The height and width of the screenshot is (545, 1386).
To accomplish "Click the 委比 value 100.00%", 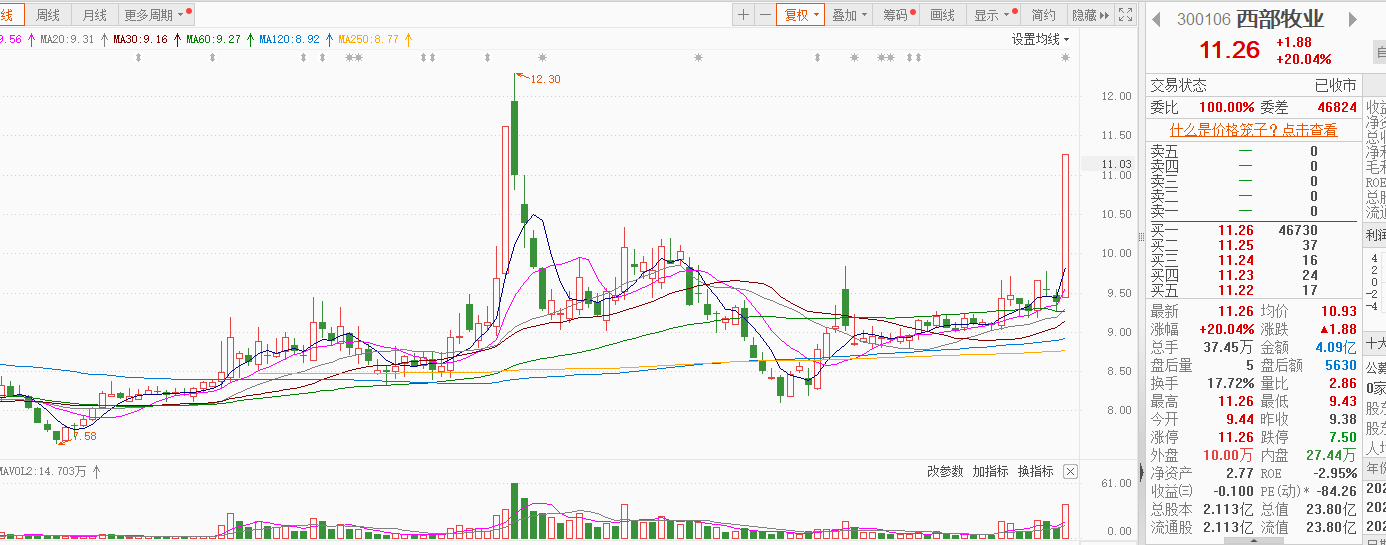I will [1227, 107].
